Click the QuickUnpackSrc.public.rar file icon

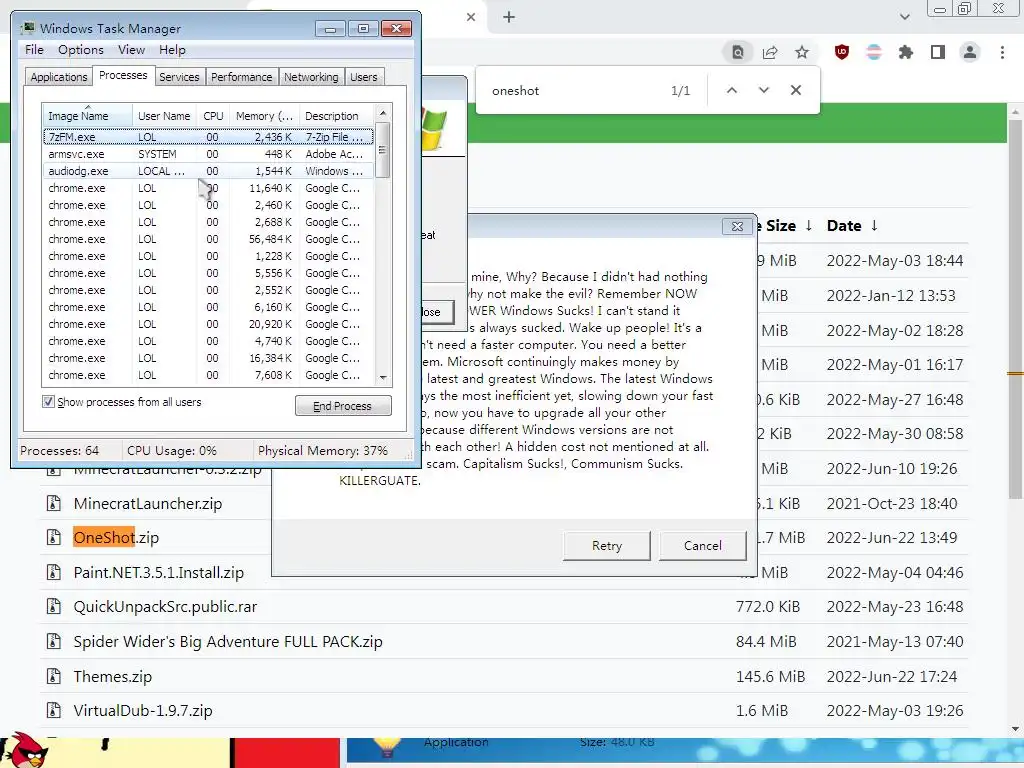[x=54, y=607]
